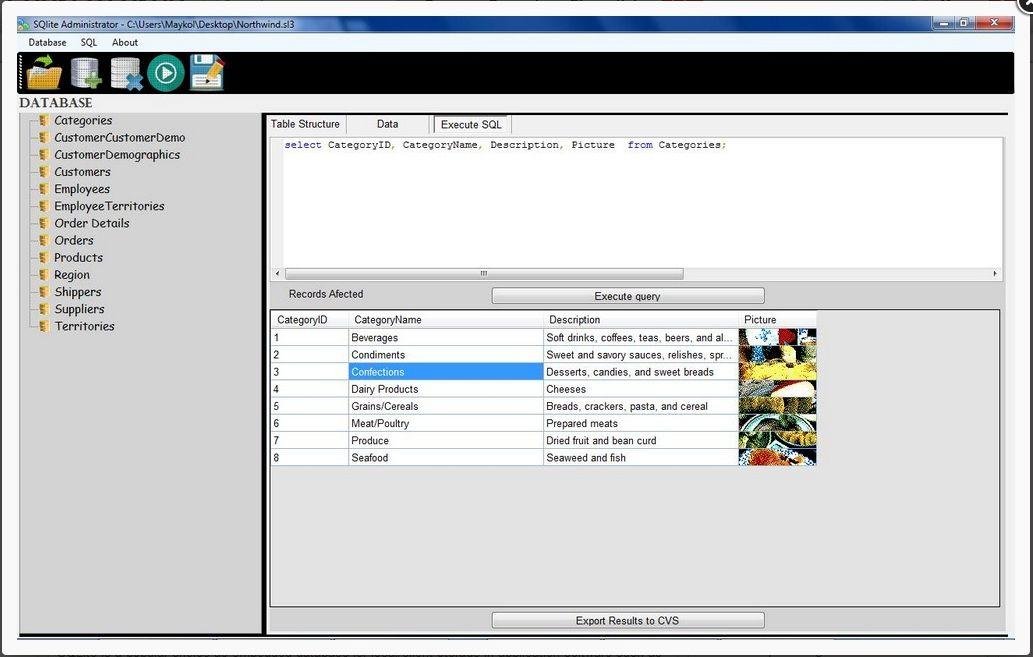Create a new database using the plus icon

(85, 71)
